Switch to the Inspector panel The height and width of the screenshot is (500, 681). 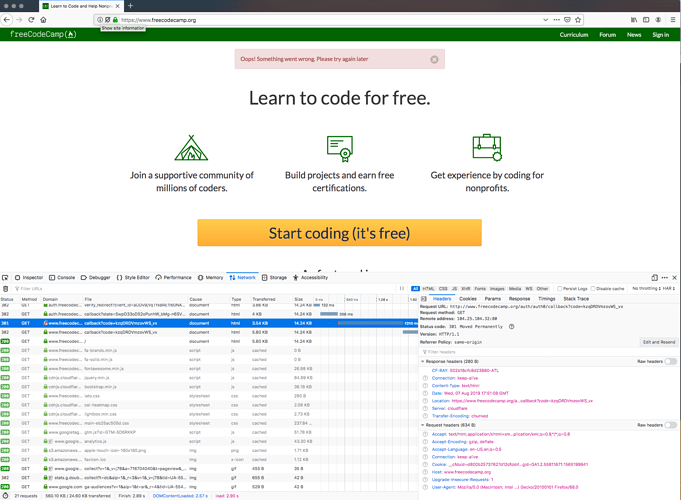[x=29, y=278]
